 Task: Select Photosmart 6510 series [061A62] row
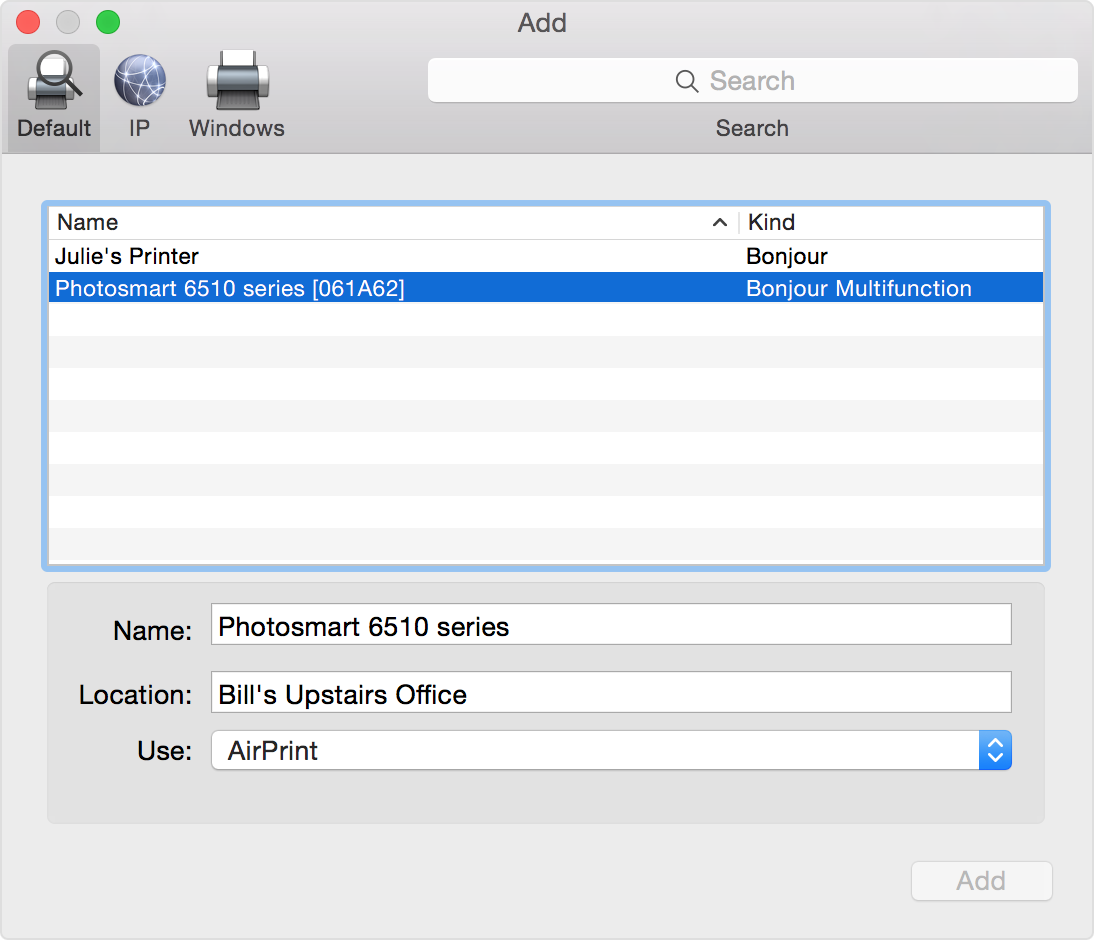tap(546, 288)
